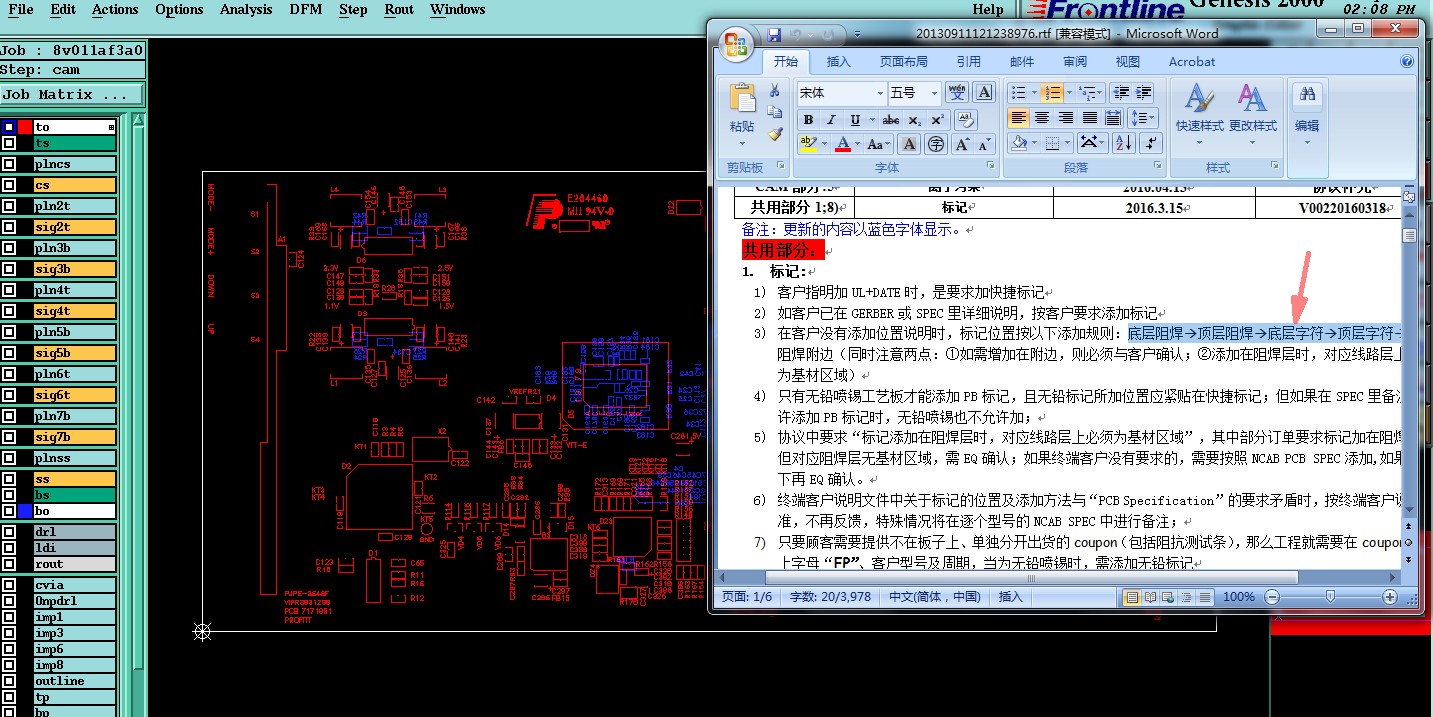Apply subscript x₂ formatting
Viewport: 1433px width, 717px height.
coord(916,120)
